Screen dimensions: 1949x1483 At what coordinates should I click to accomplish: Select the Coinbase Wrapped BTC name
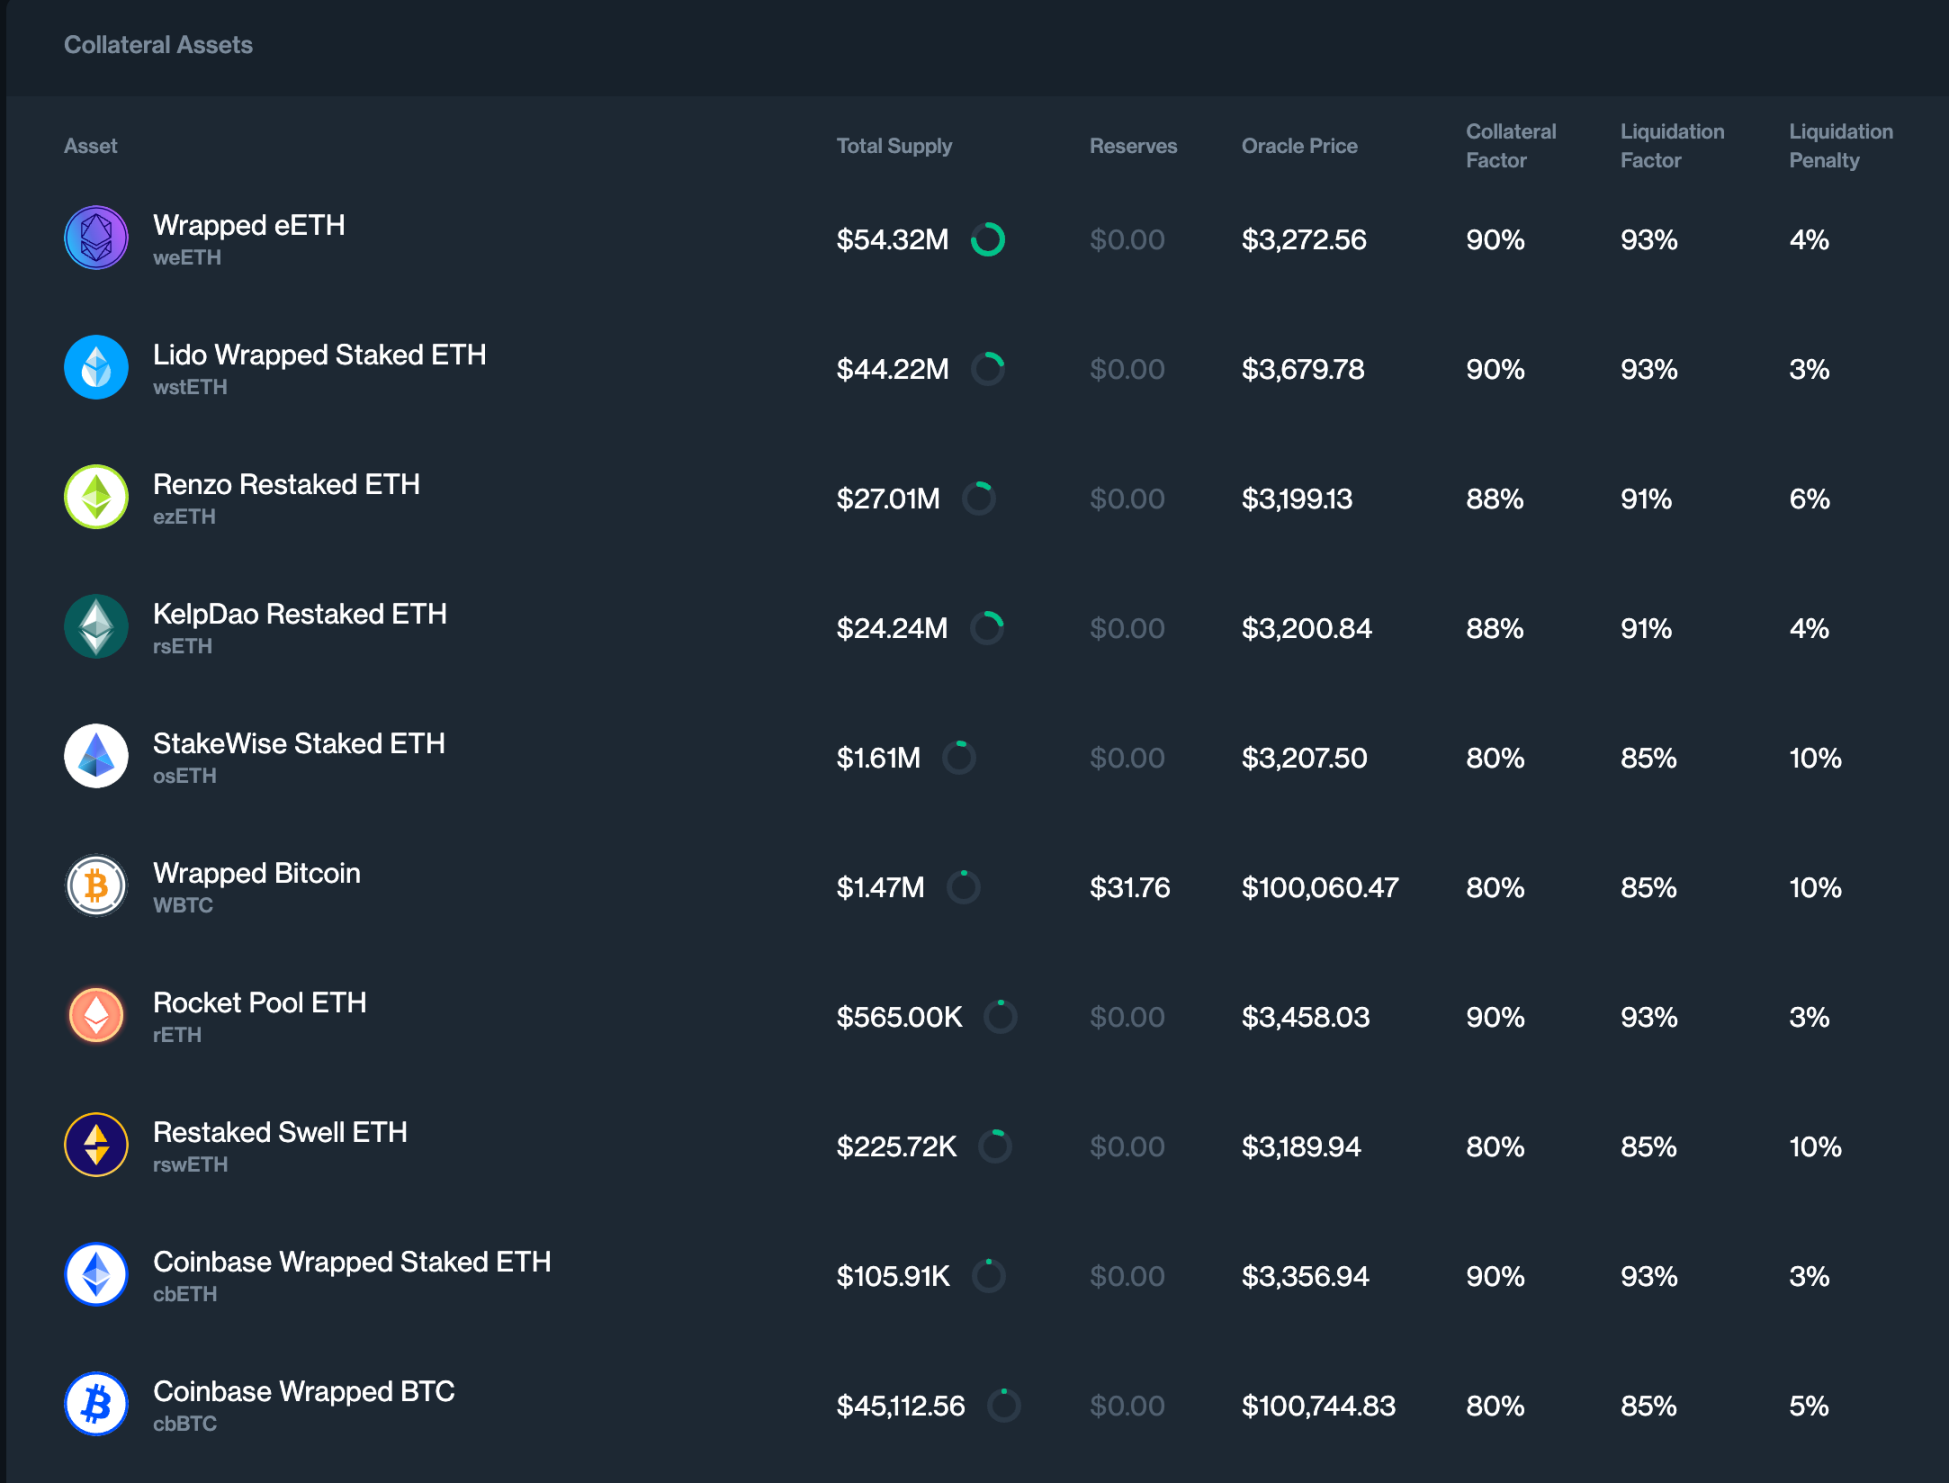tap(304, 1391)
